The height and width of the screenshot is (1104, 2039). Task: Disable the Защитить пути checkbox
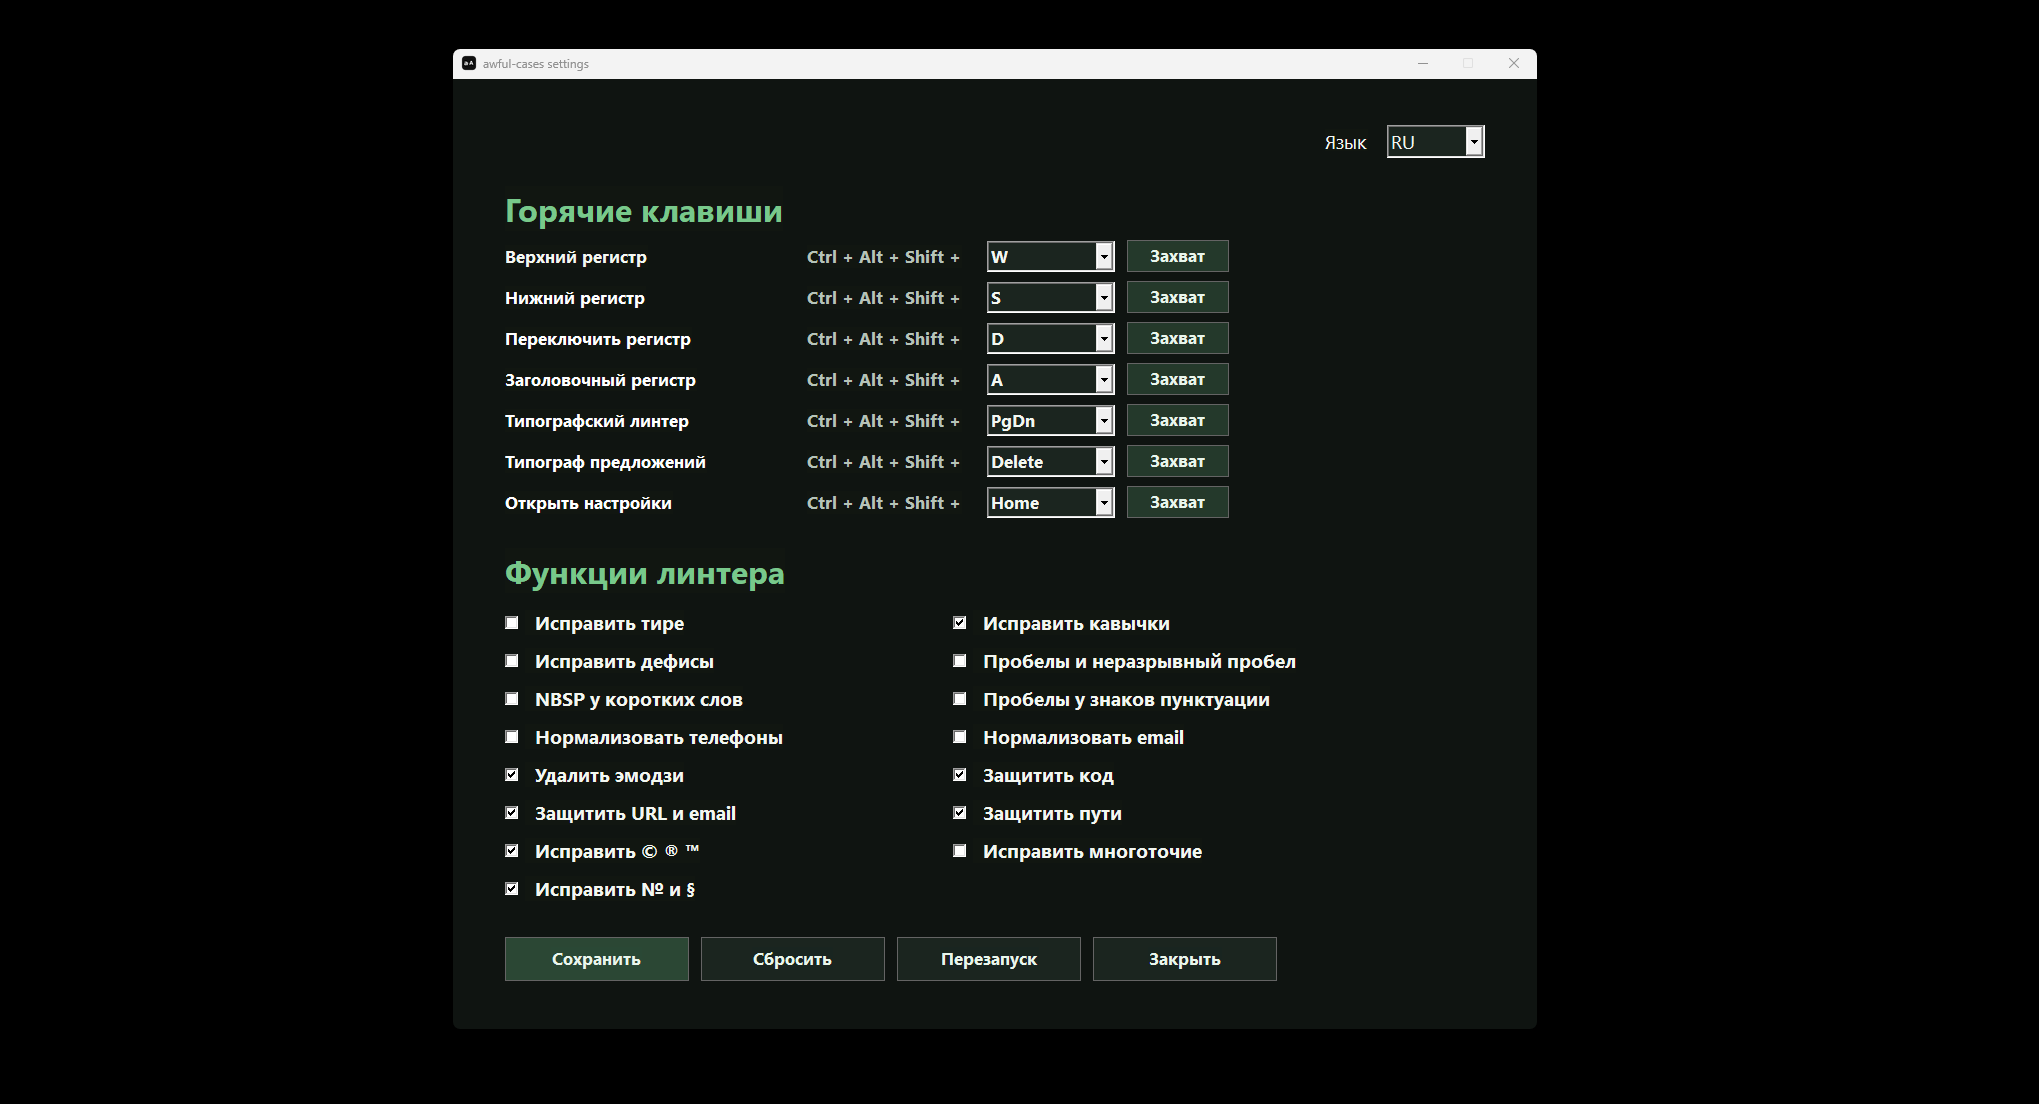tap(960, 813)
